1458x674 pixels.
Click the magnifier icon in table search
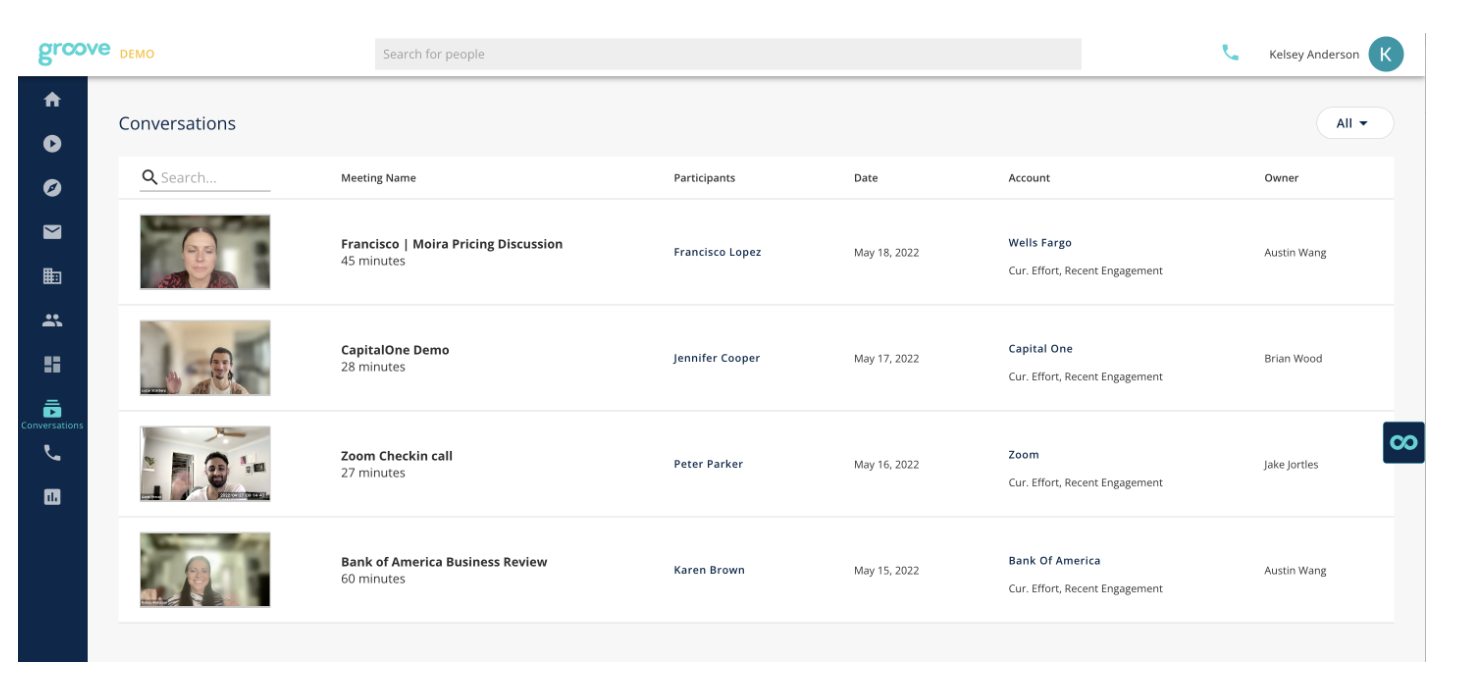(149, 177)
